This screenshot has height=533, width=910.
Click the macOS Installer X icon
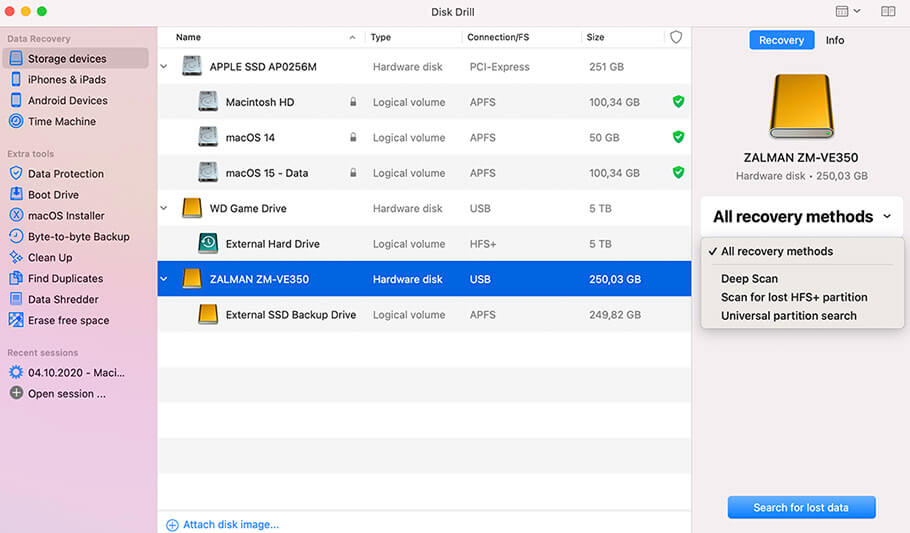point(16,215)
